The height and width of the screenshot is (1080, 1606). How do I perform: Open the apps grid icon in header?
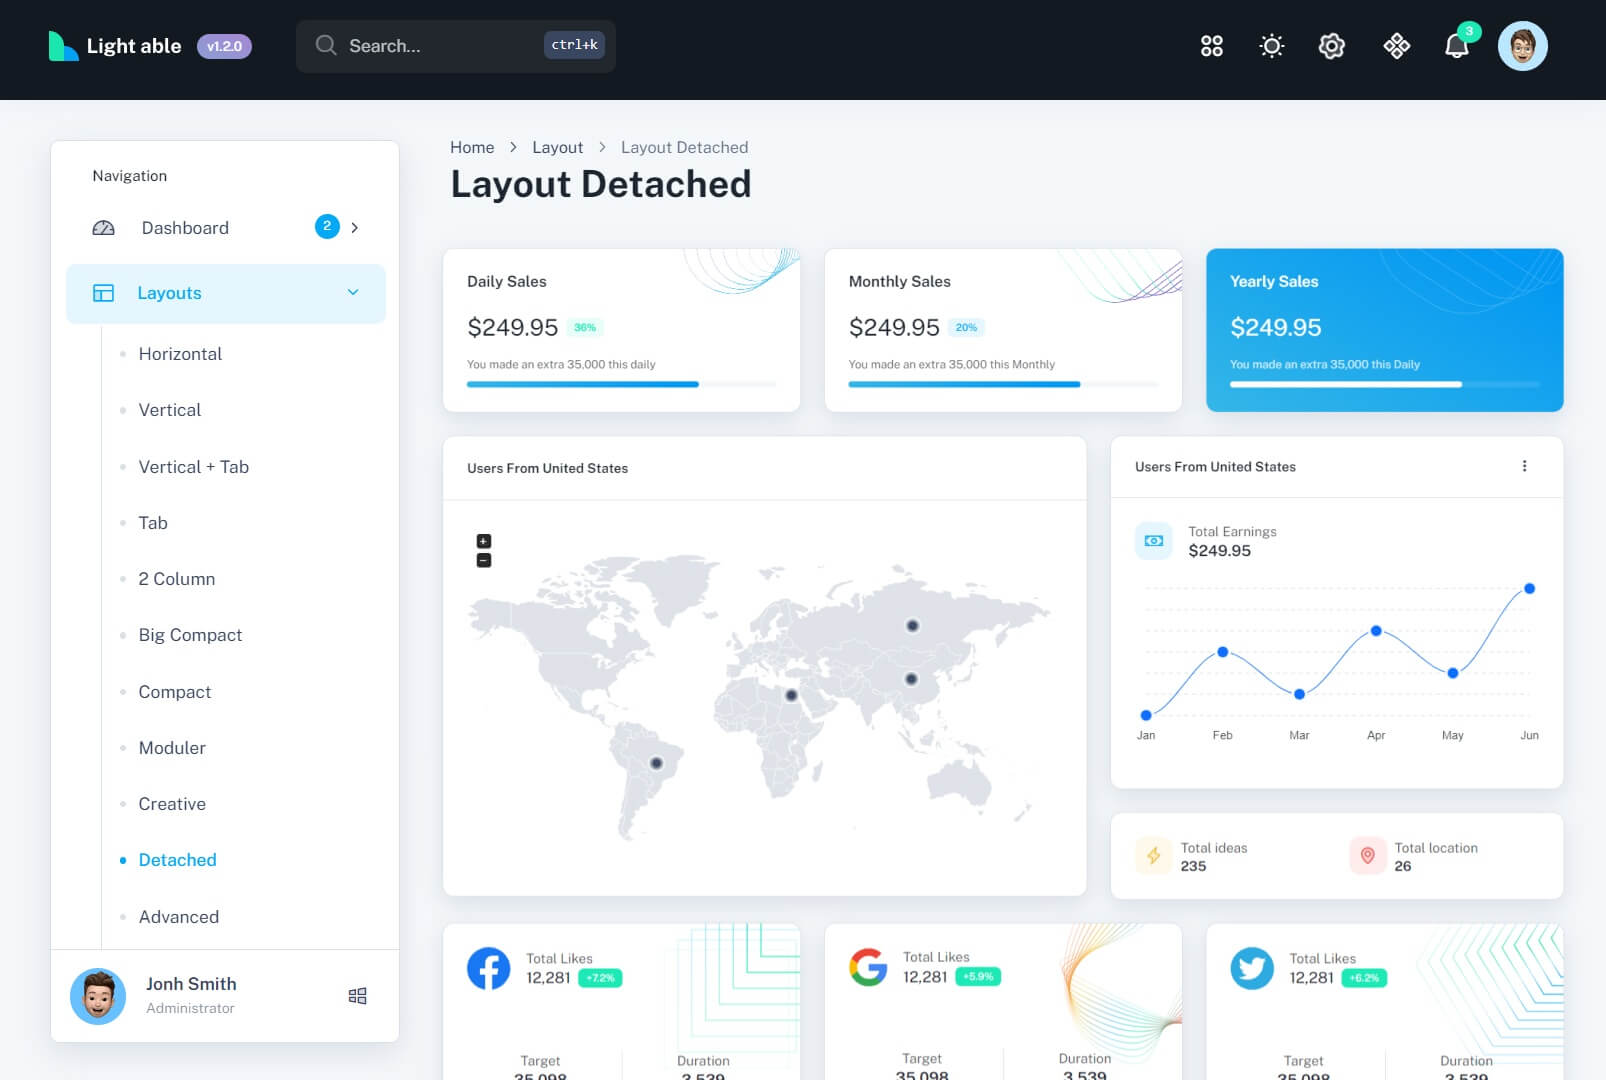[1211, 46]
